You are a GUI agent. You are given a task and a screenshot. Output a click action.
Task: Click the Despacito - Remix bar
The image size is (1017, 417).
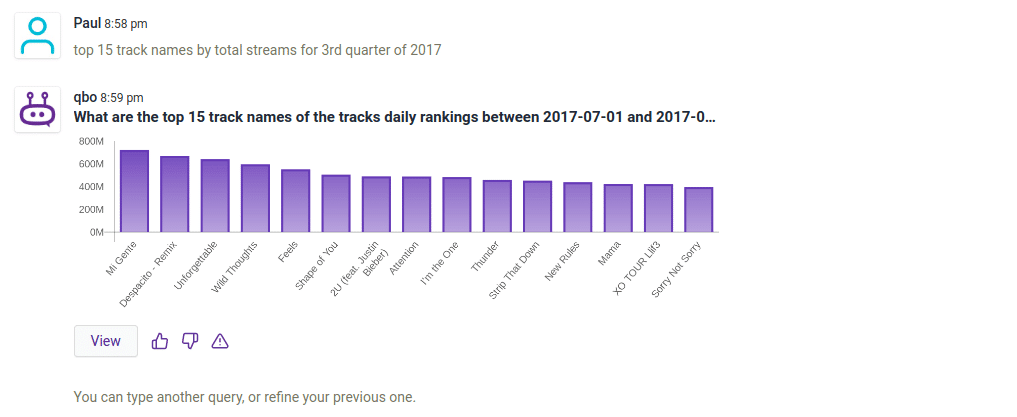point(175,195)
